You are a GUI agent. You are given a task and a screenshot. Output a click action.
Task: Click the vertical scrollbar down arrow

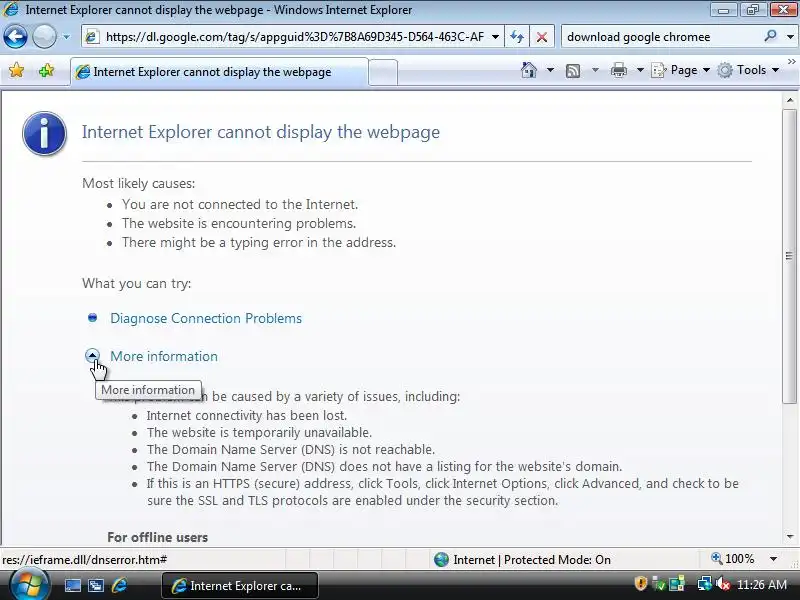pos(790,536)
